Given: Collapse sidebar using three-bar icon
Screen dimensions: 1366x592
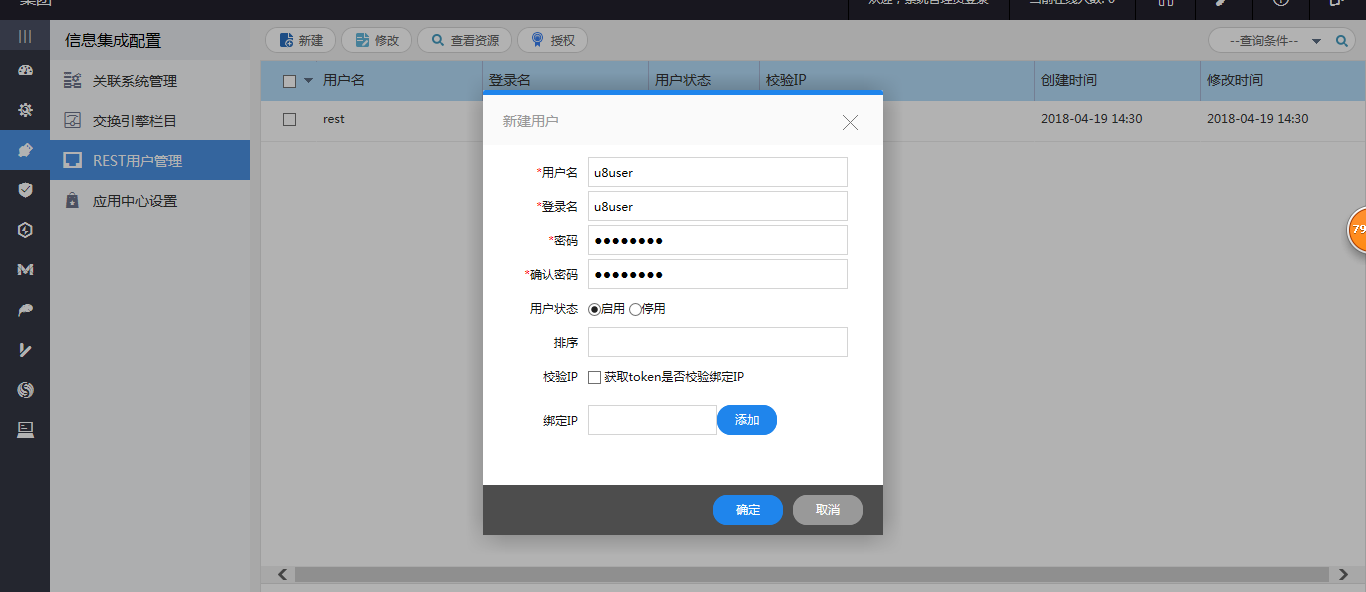Looking at the screenshot, I should pyautogui.click(x=25, y=36).
